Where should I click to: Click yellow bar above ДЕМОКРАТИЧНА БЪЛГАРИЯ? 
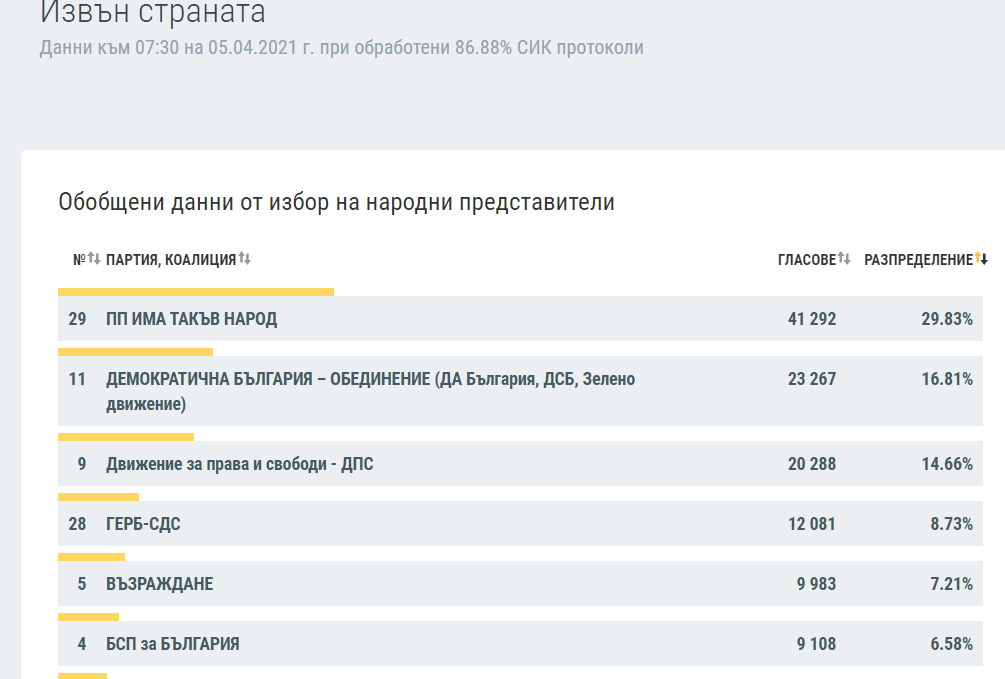pos(135,352)
